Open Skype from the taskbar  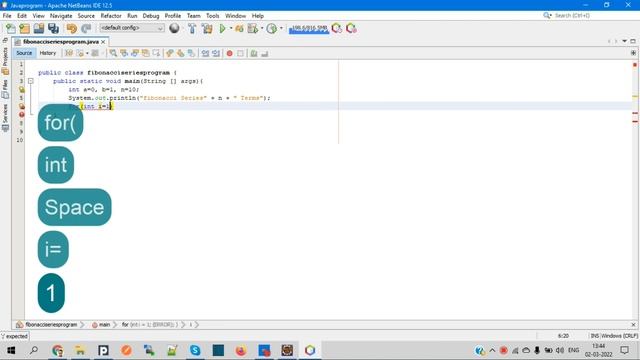[x=195, y=350]
